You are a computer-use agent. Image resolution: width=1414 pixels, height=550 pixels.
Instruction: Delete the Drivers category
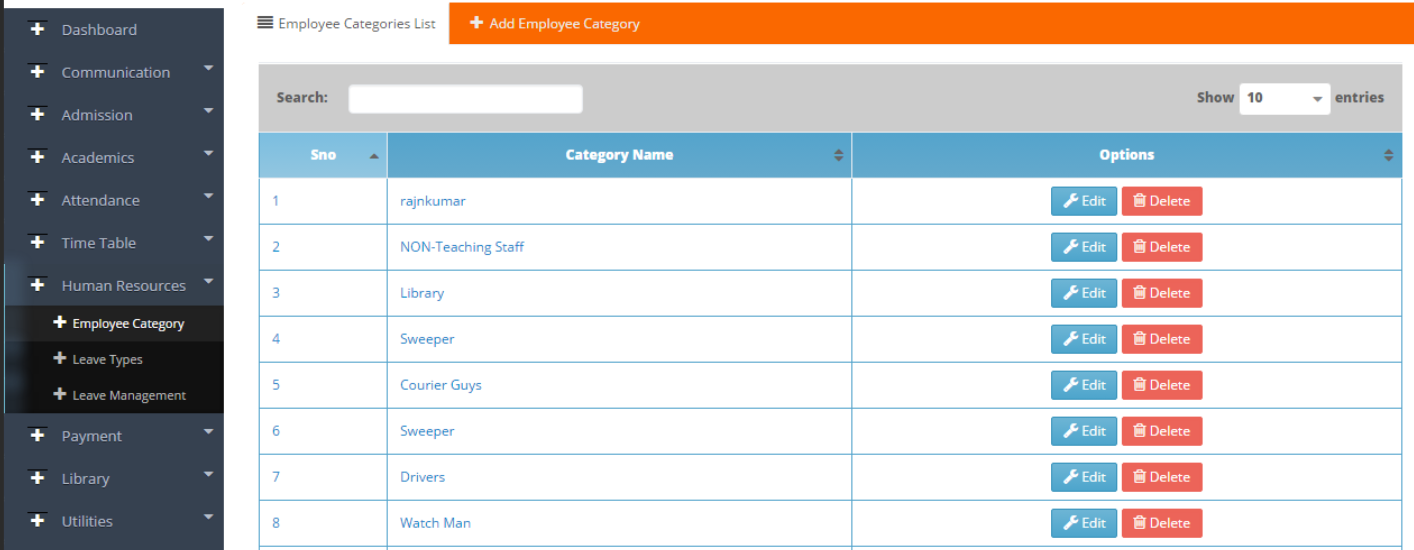[1162, 477]
